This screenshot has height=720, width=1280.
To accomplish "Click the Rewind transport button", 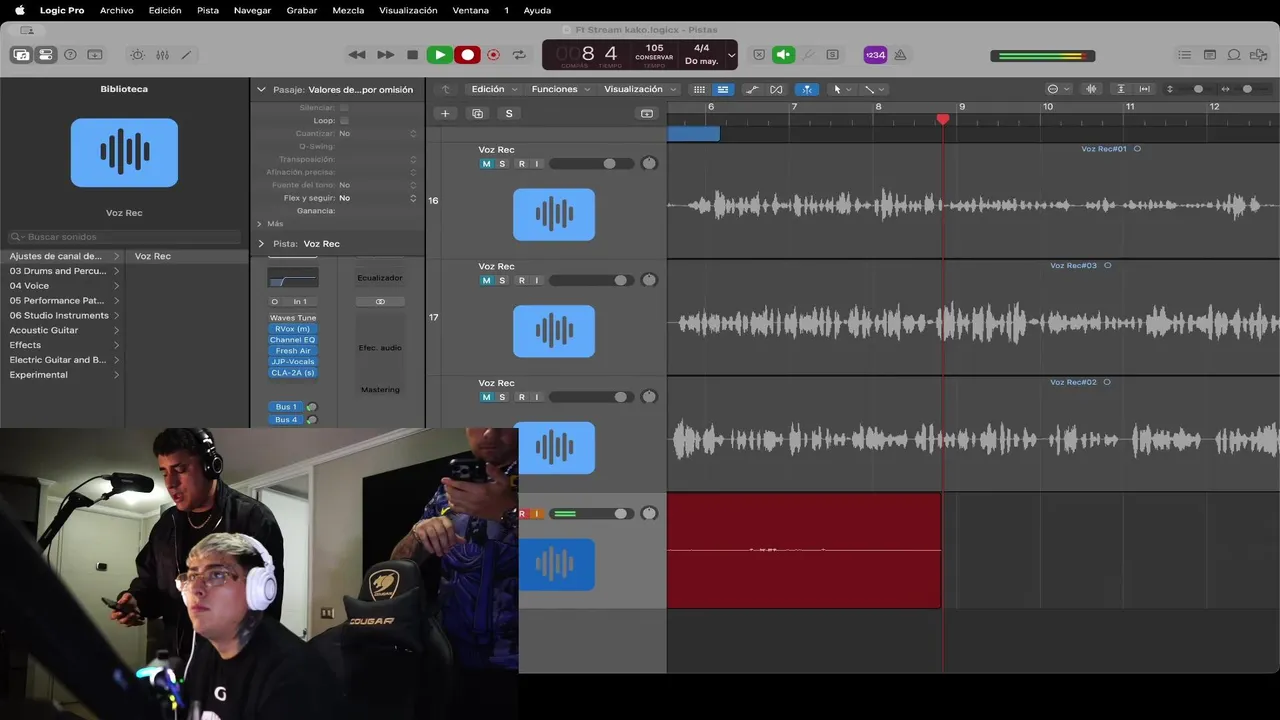I will (x=357, y=55).
